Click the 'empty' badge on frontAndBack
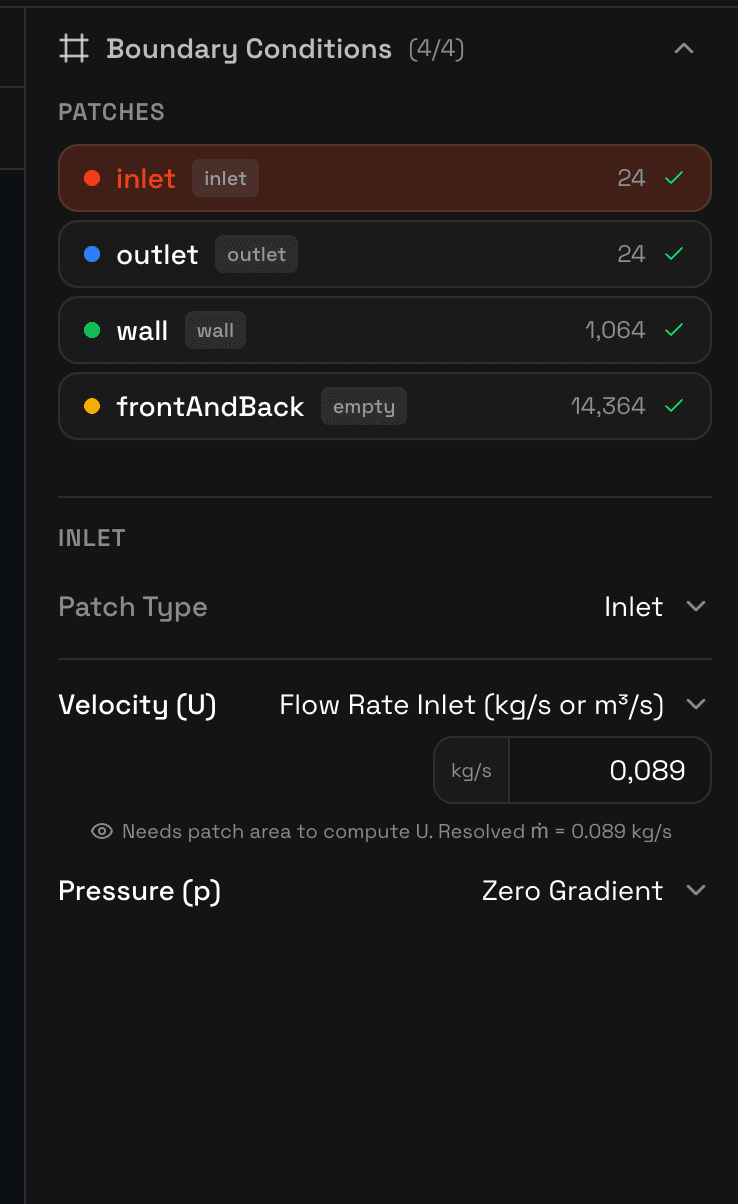The width and height of the screenshot is (738, 1204). click(363, 406)
